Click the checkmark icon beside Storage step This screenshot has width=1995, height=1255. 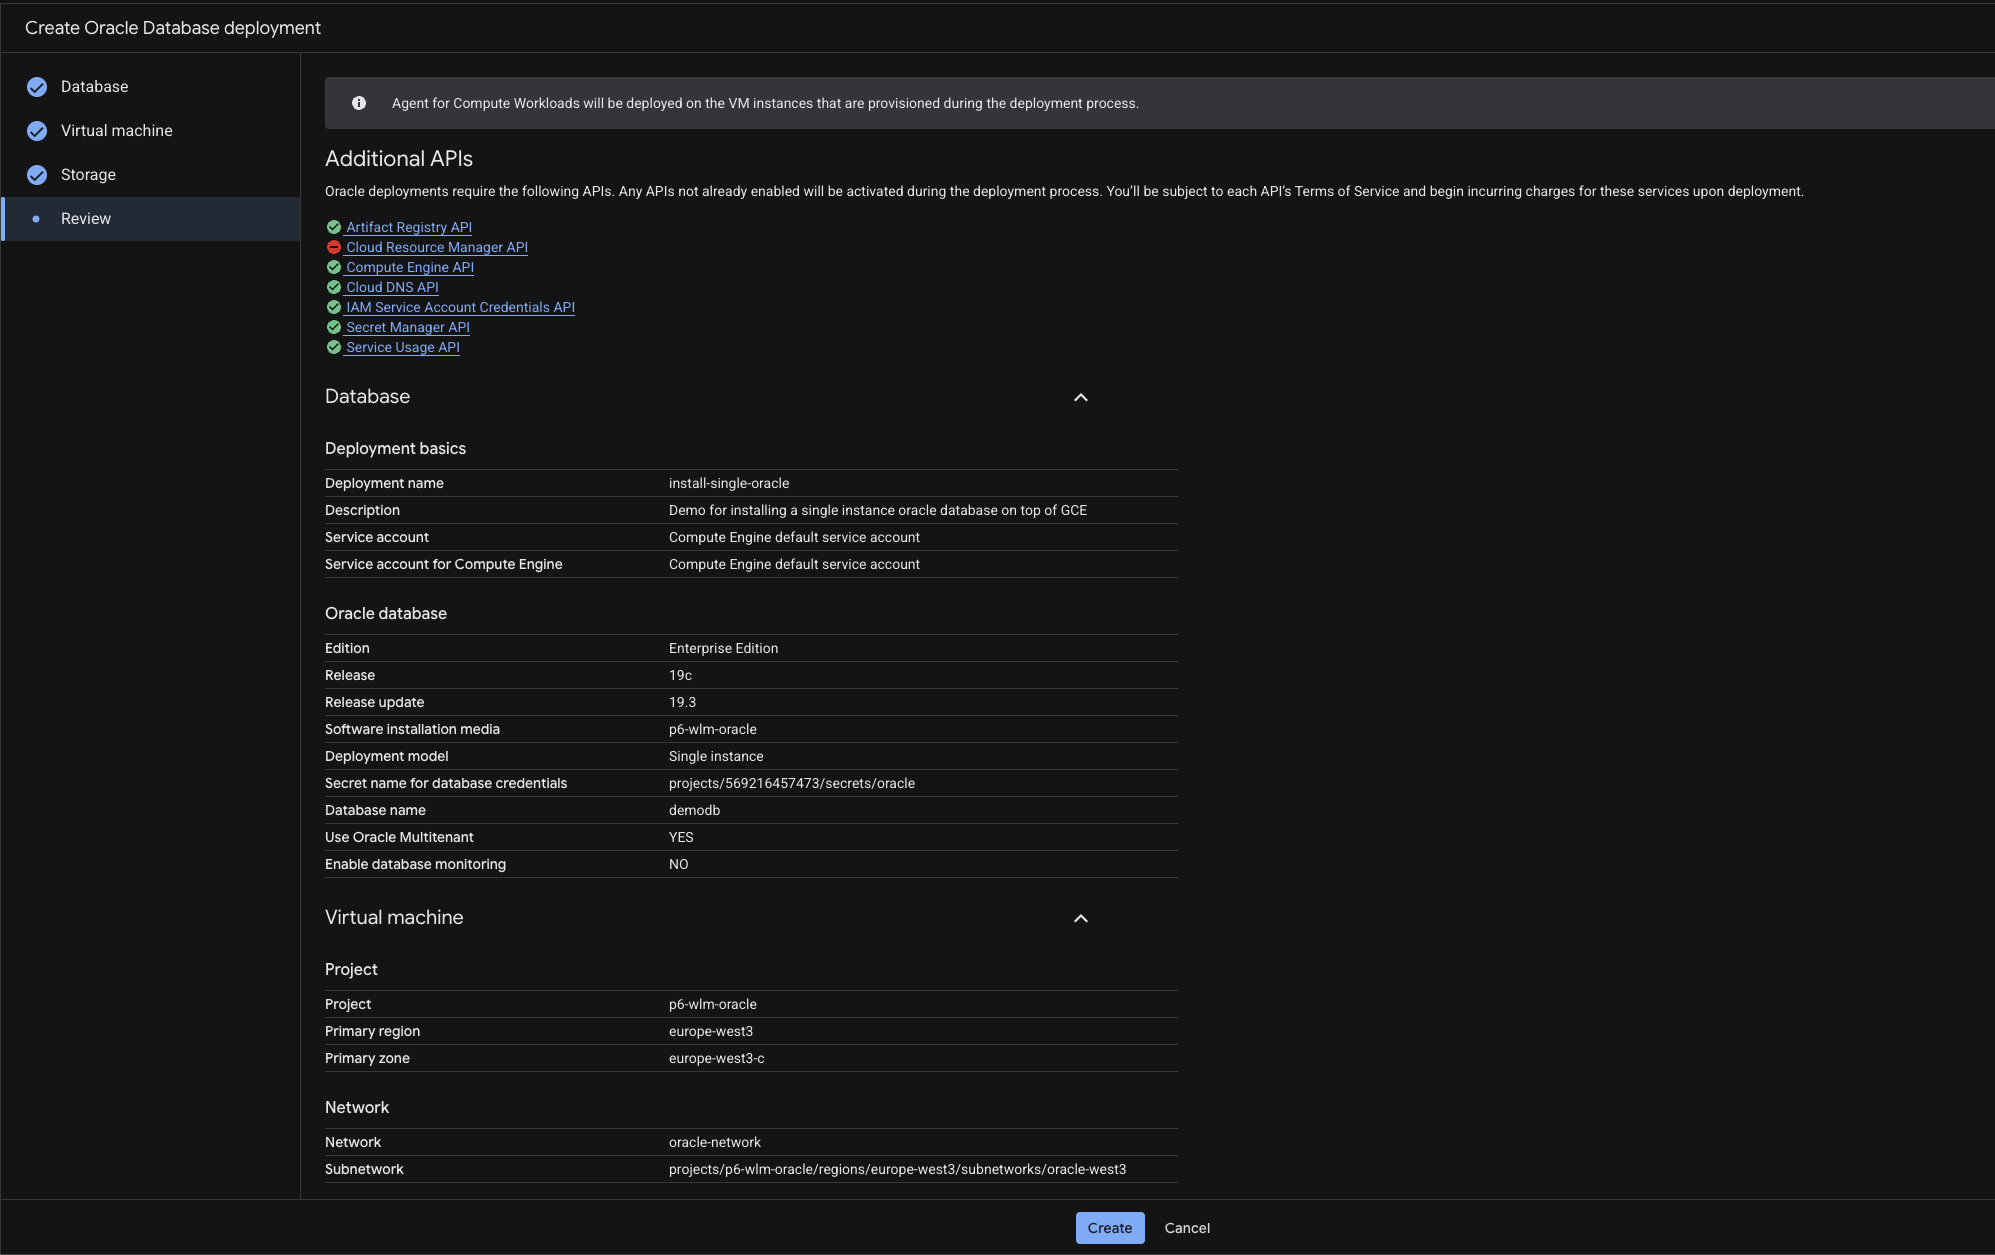(37, 175)
